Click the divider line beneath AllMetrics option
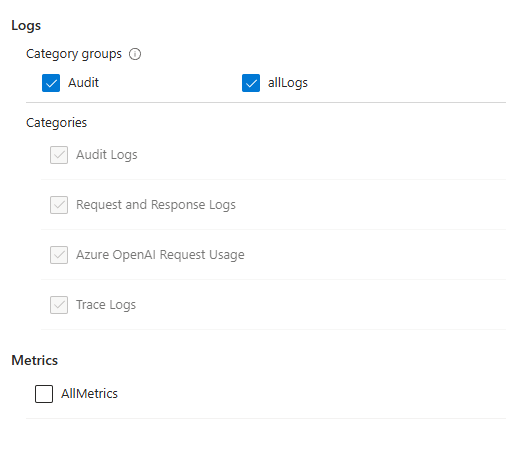Image resolution: width=506 pixels, height=455 pixels. coord(266,419)
